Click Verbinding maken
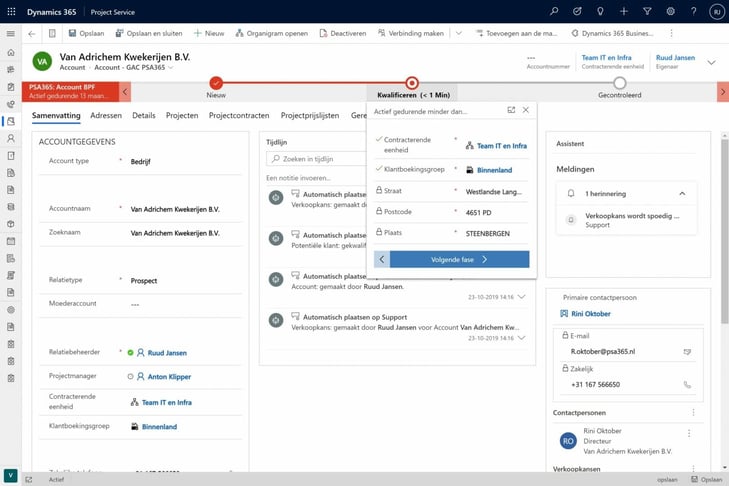 [x=411, y=33]
